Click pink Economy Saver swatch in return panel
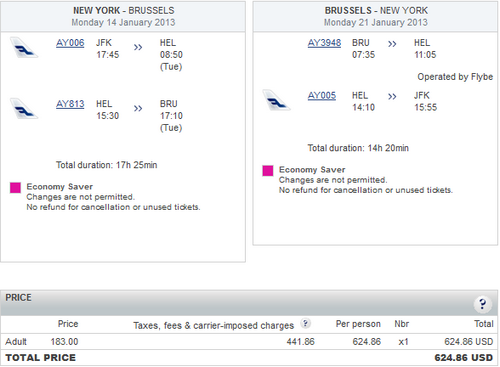500x367 pixels. (x=268, y=171)
